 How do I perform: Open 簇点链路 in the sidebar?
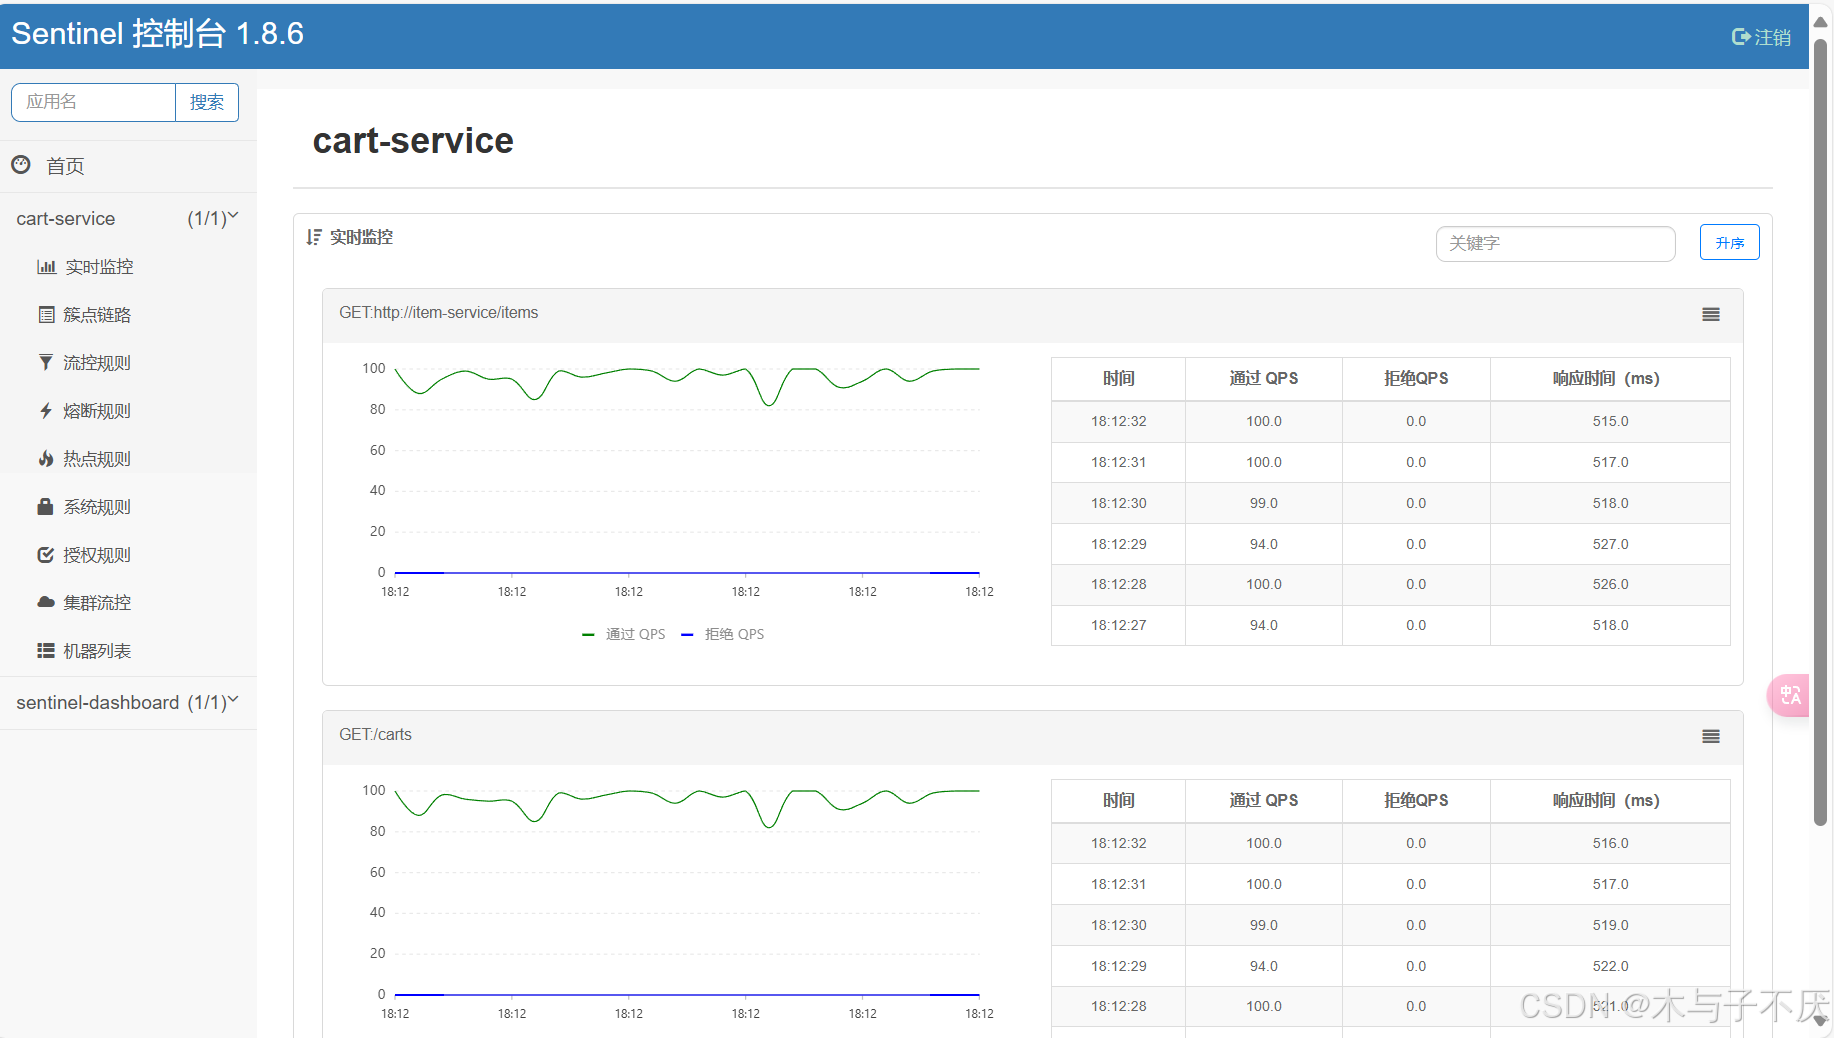pyautogui.click(x=97, y=315)
